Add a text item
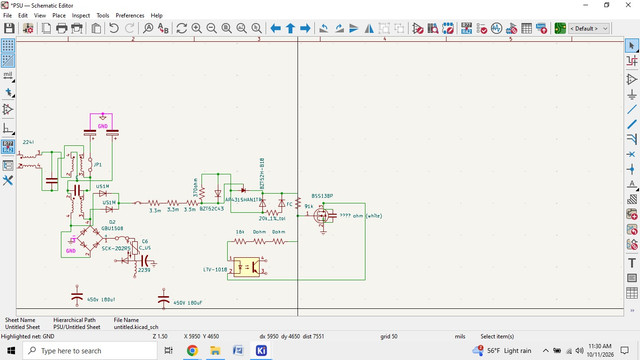The image size is (640, 360). click(x=632, y=263)
